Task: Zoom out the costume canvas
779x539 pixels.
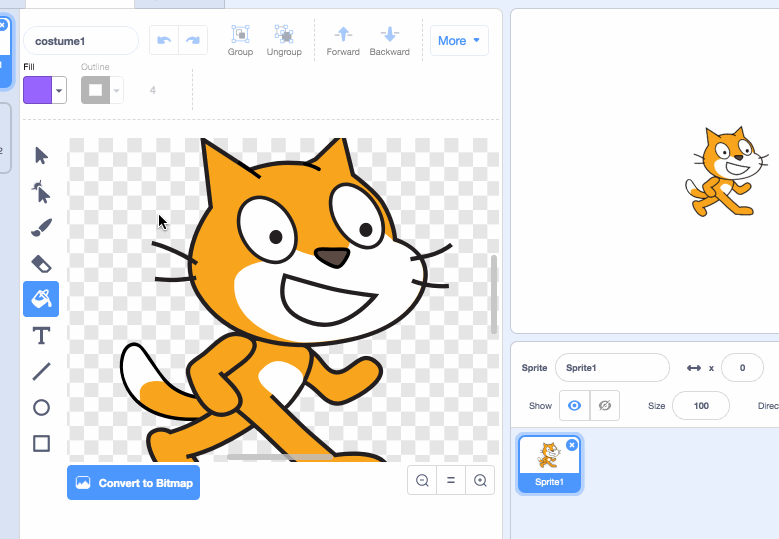Action: [422, 480]
